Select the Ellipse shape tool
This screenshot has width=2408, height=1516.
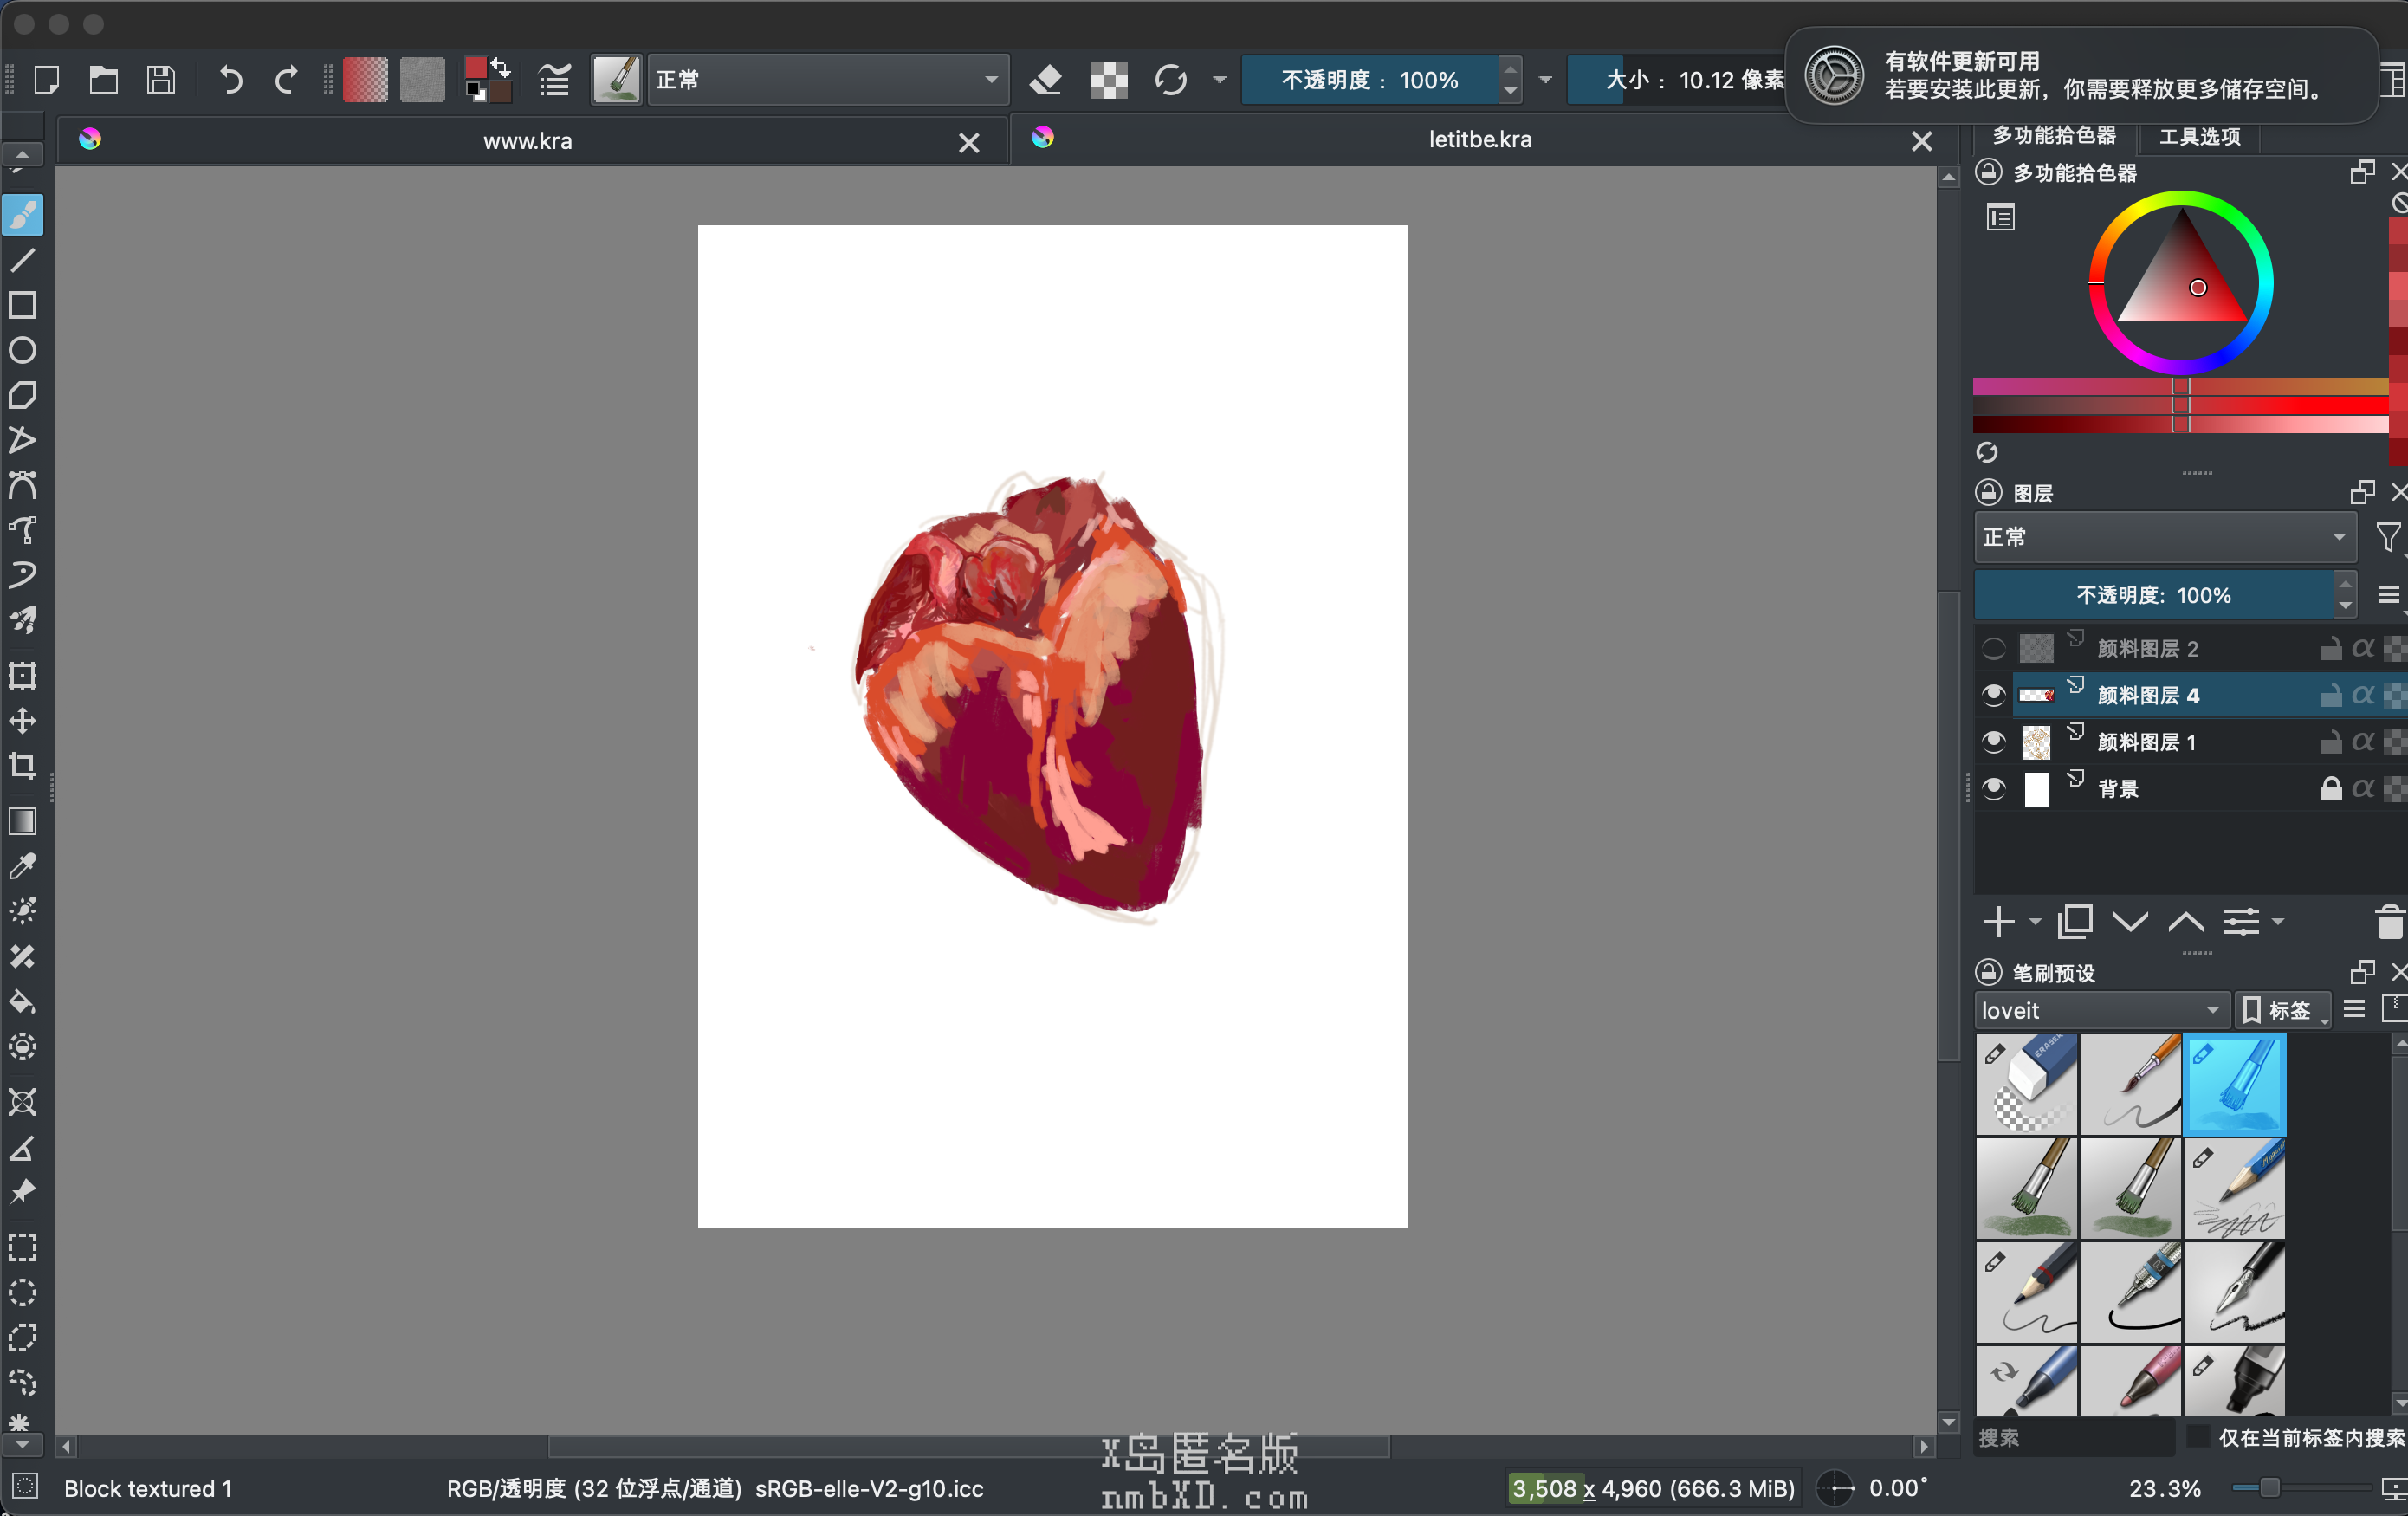pos(22,350)
